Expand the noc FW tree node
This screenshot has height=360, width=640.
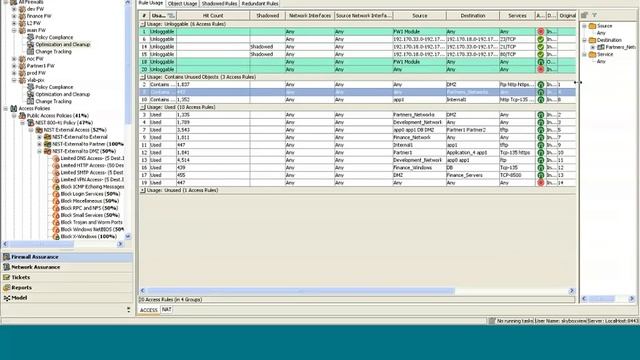coord(14,59)
